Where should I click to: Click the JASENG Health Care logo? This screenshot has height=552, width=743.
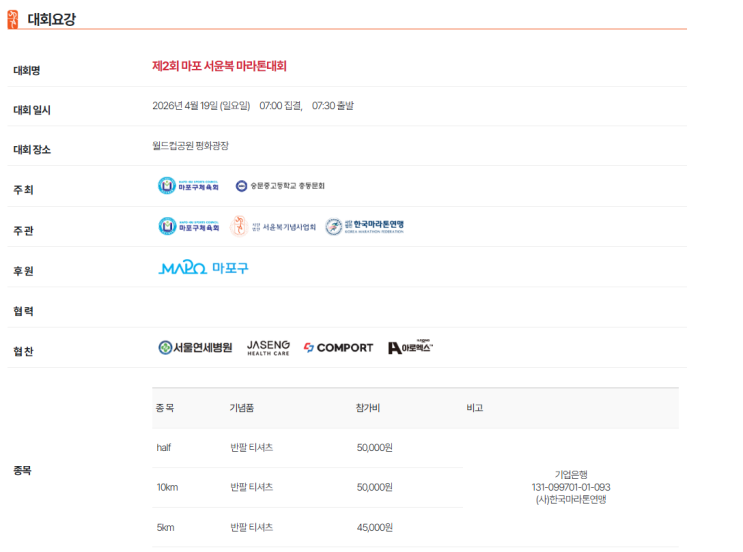coord(268,348)
